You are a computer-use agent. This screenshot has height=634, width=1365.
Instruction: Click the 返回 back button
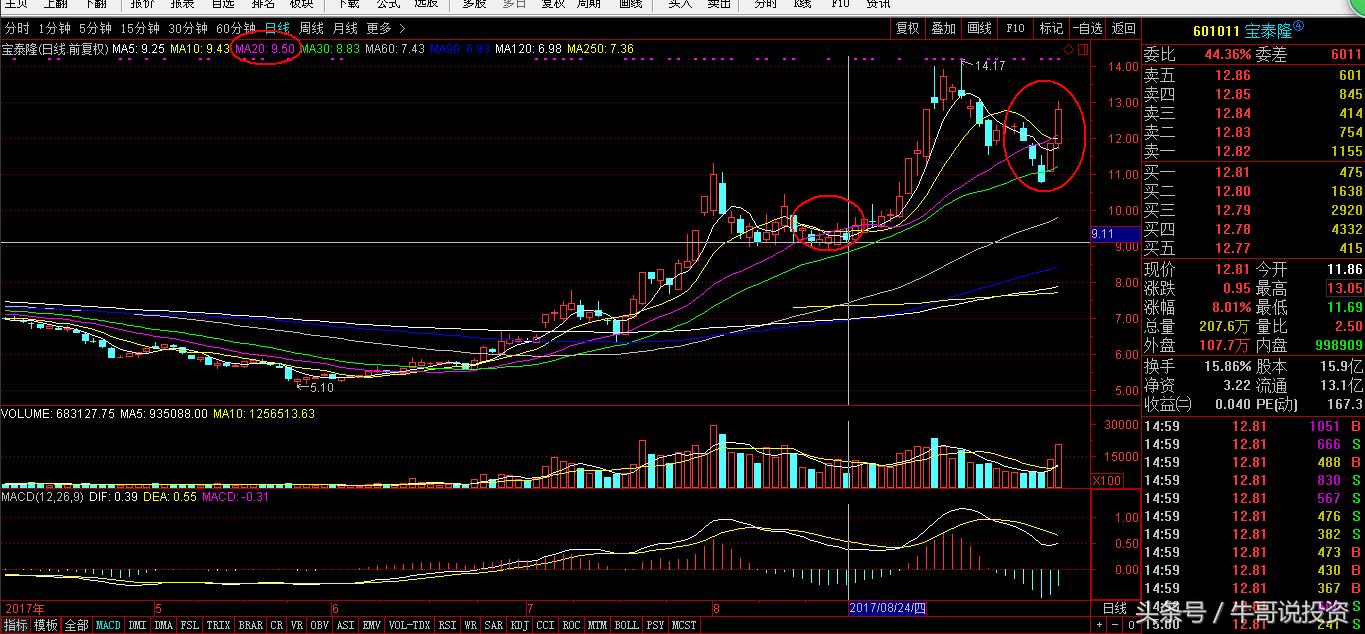(x=1124, y=28)
